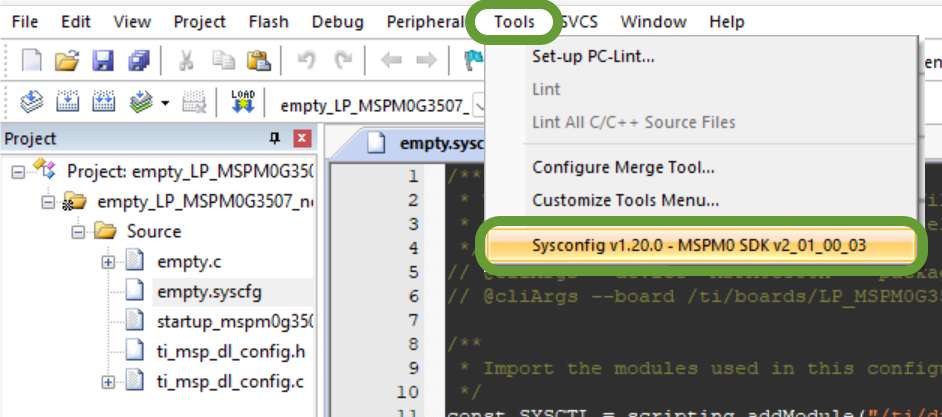This screenshot has height=417, width=942.
Task: Expand the empty.c file node
Action: (108, 262)
